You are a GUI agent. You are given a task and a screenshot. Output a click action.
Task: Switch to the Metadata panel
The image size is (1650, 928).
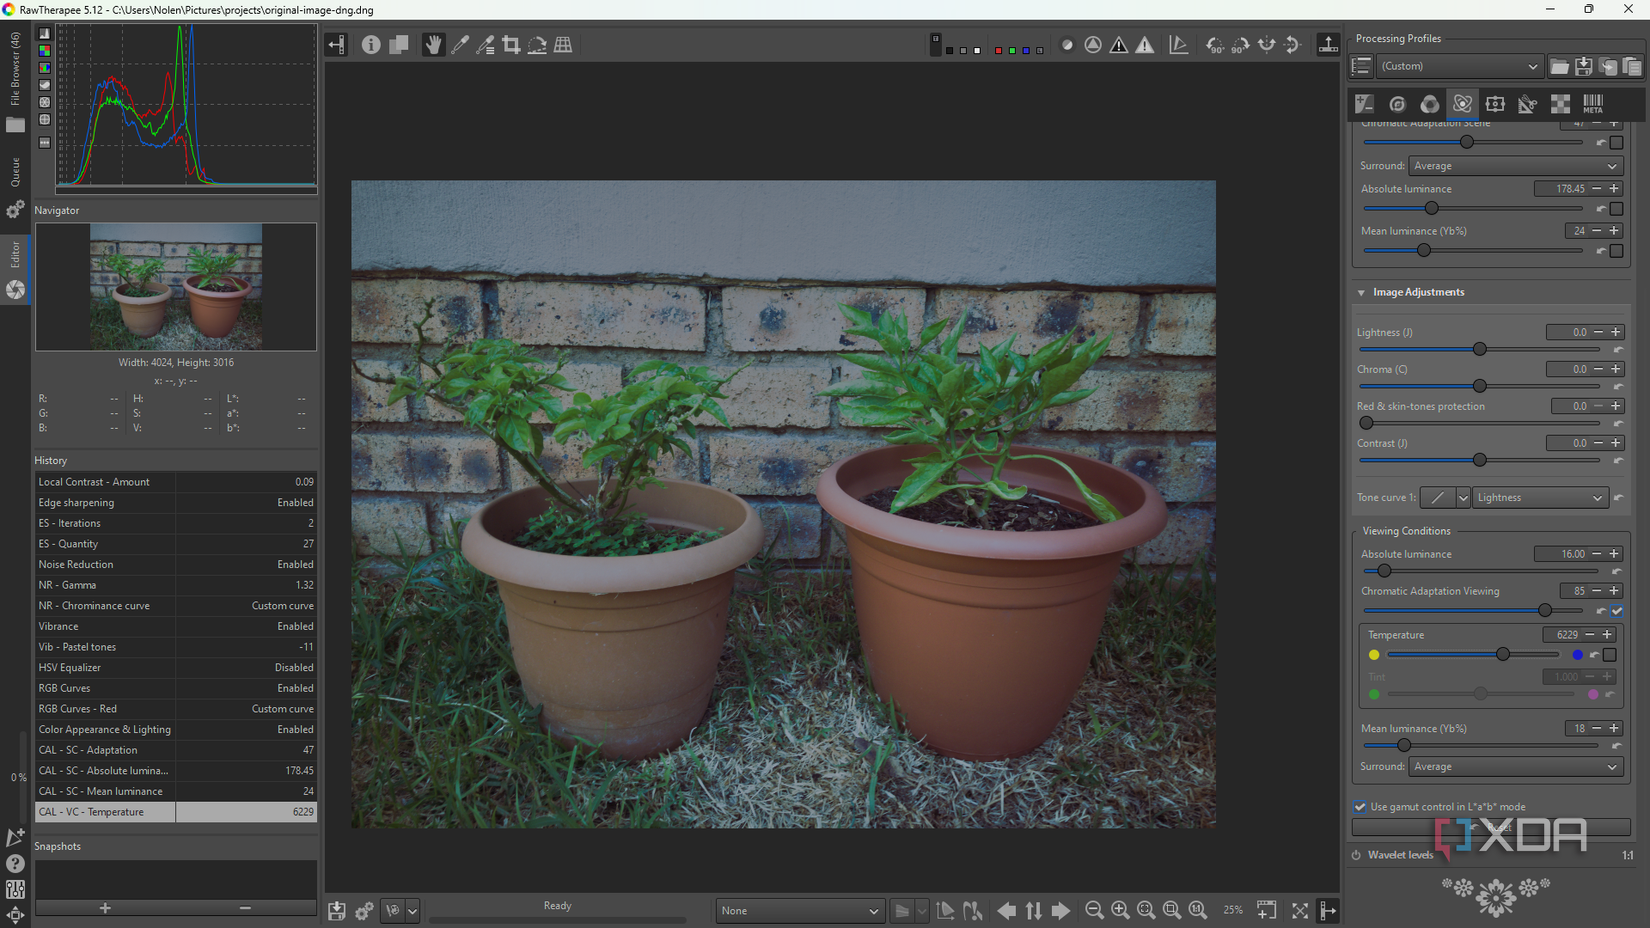[x=1593, y=104]
